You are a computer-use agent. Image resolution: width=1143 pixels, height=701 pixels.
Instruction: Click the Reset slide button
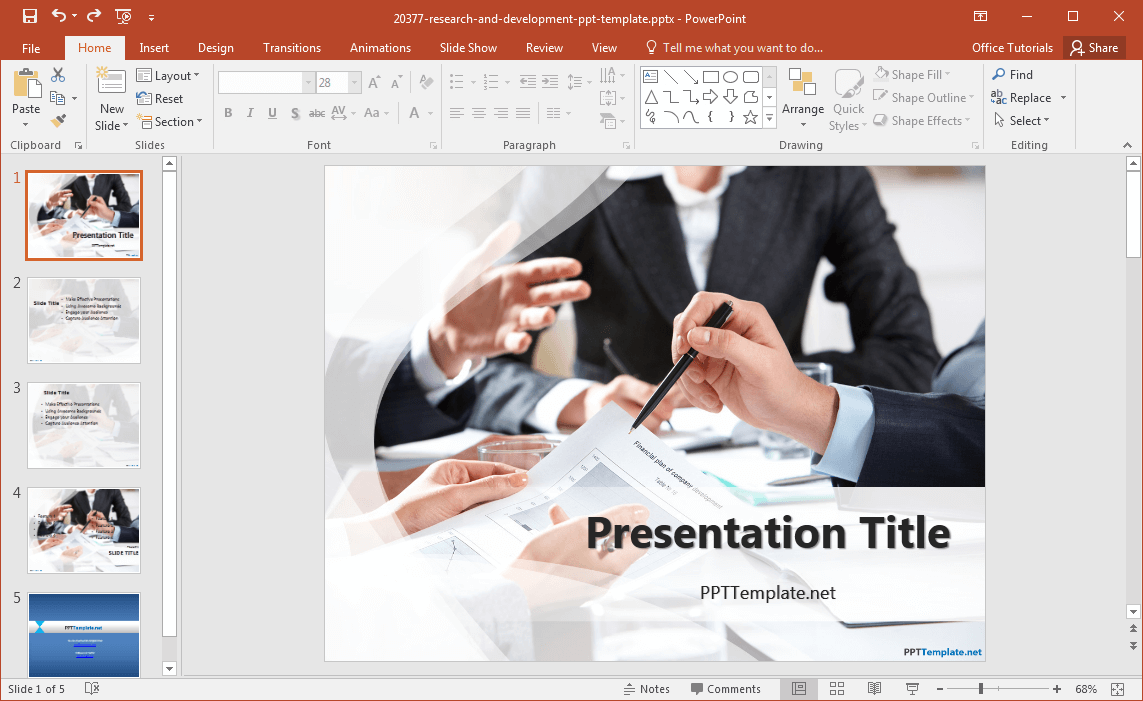(x=160, y=99)
